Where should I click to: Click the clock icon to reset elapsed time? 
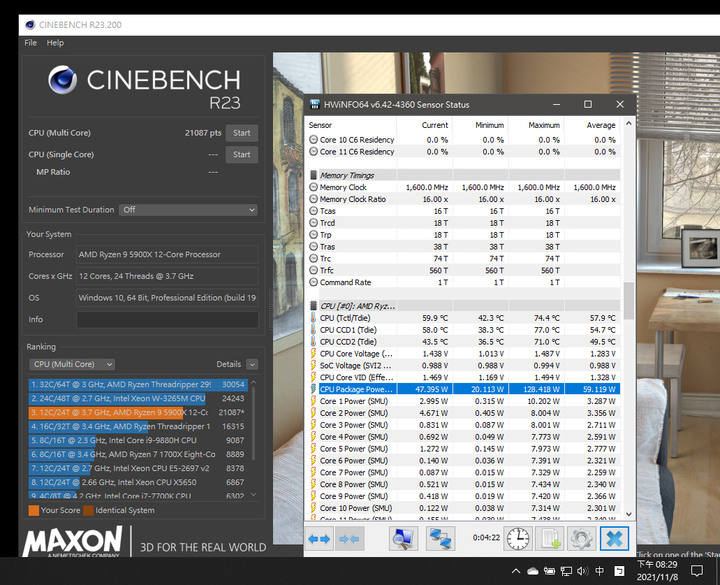tap(518, 539)
